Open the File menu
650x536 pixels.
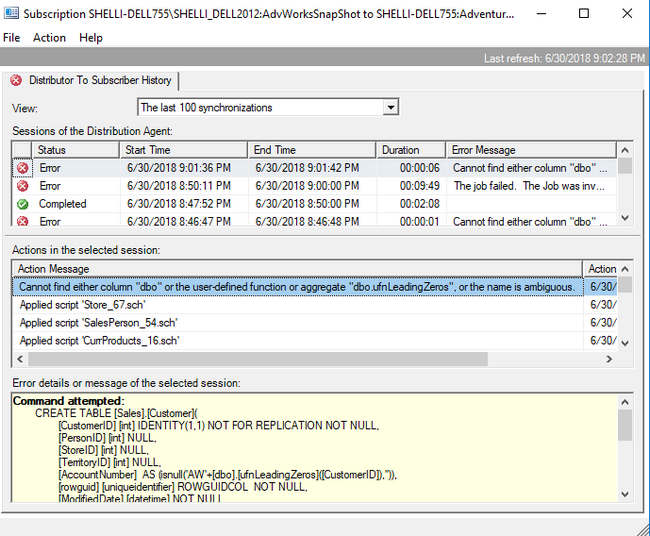coord(11,38)
